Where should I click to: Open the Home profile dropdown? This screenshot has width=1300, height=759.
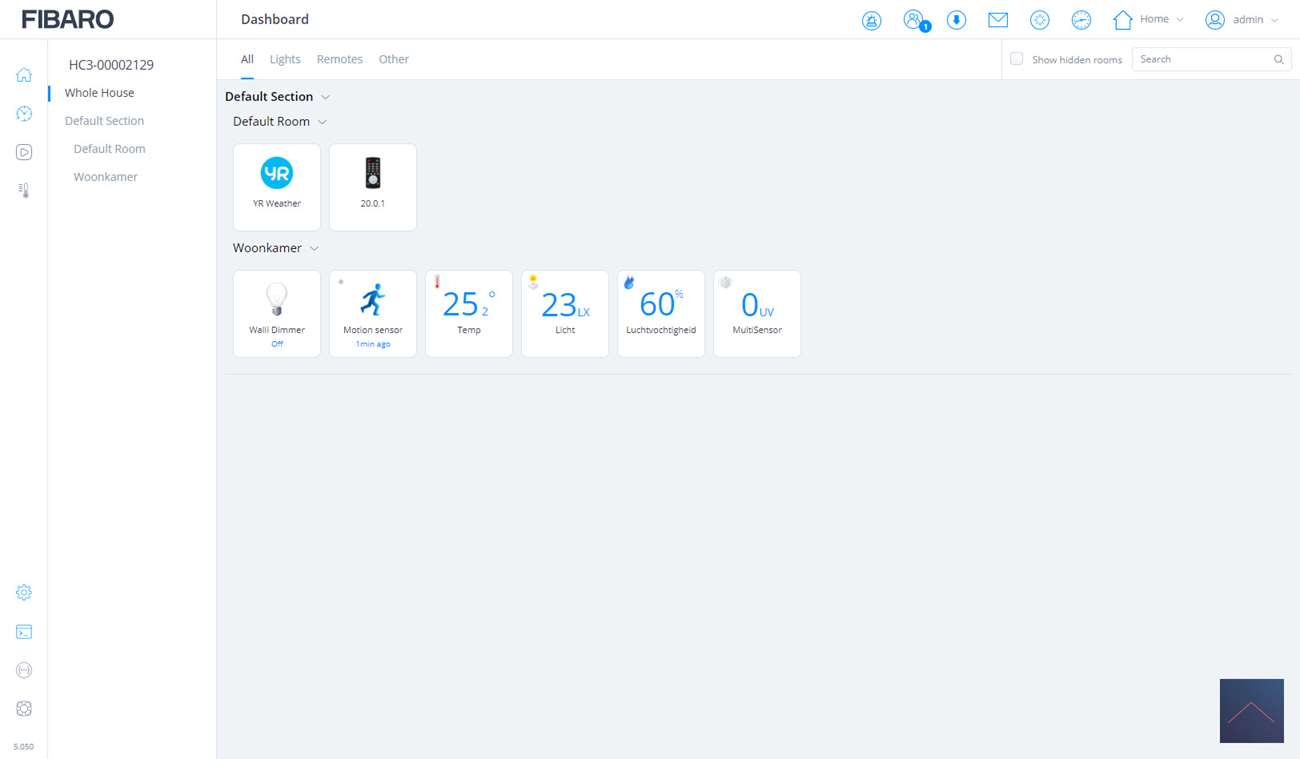(1148, 20)
